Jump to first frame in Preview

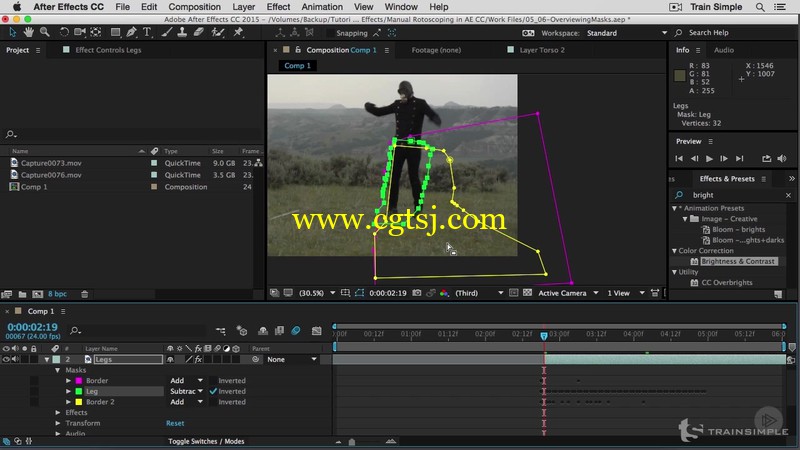point(679,159)
